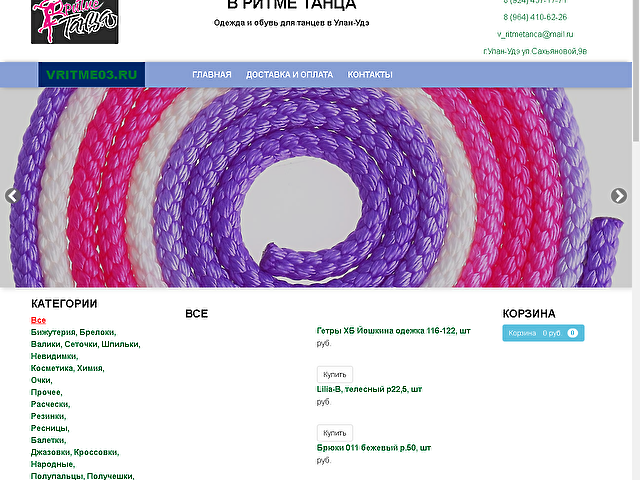Click Купить under Lilia-B телесный
This screenshot has height=480, width=640.
335,433
